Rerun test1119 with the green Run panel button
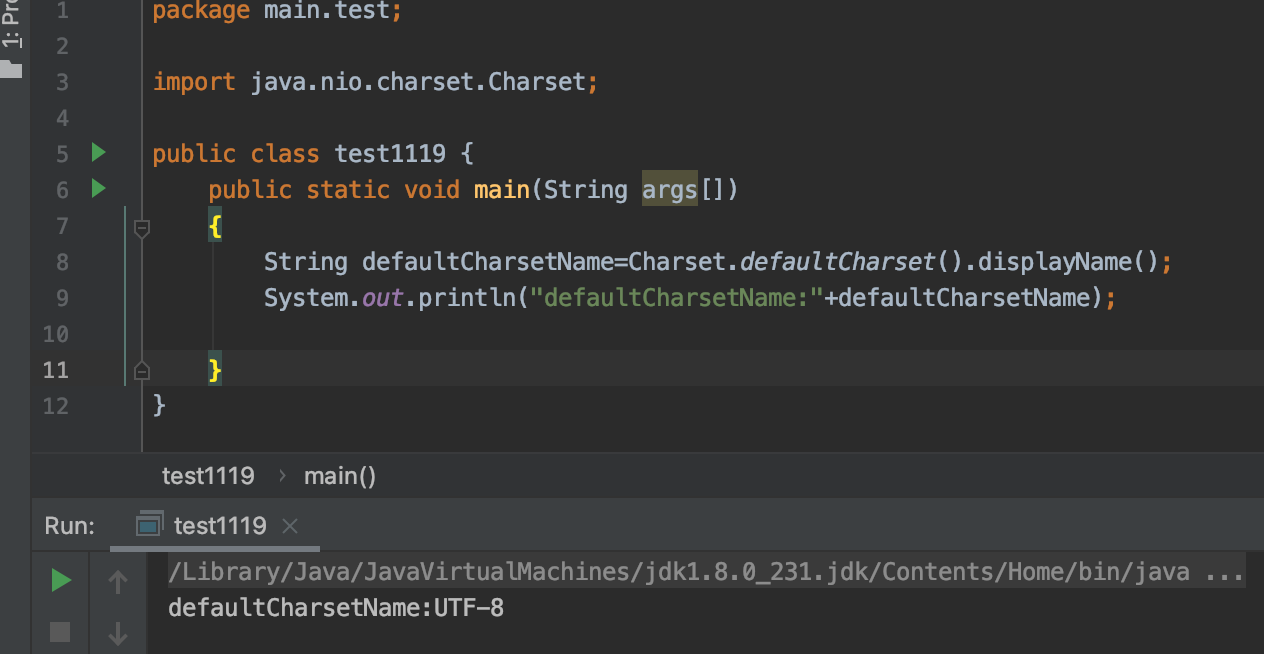Screen dimensions: 1264x654 click(x=61, y=580)
